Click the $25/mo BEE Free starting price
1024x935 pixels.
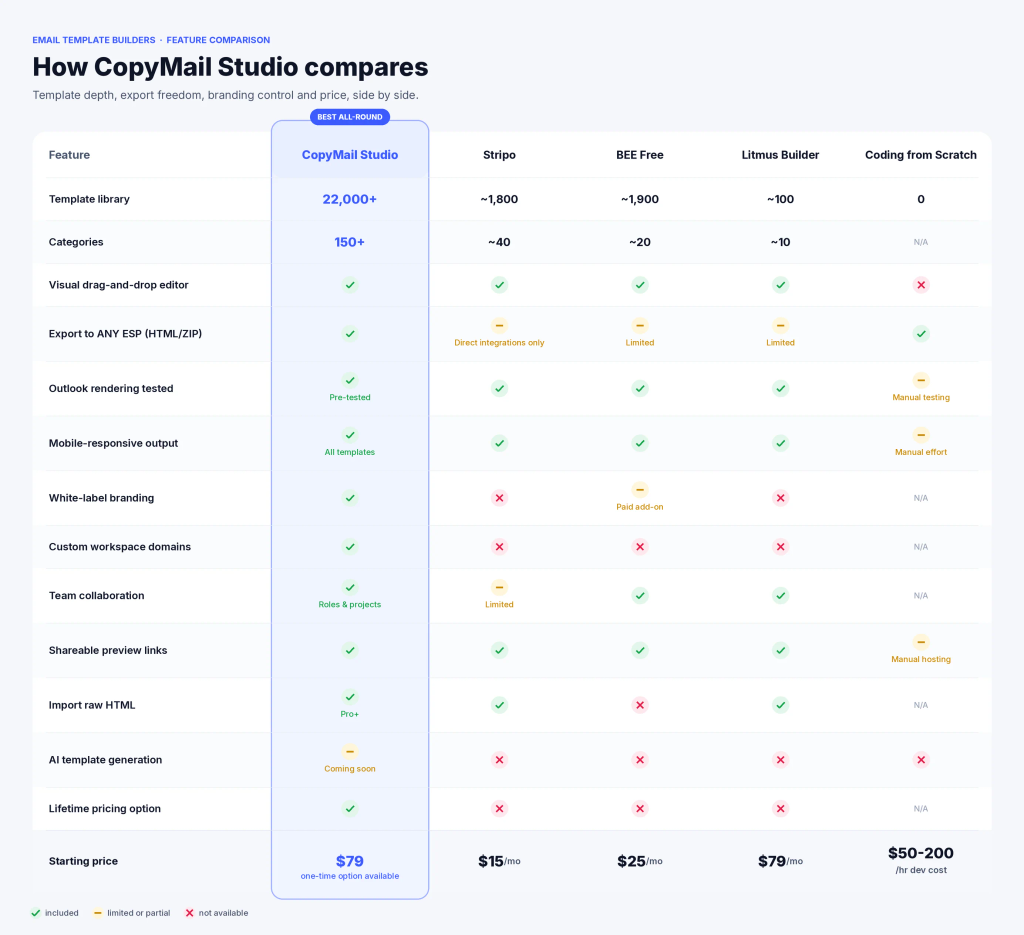point(640,861)
